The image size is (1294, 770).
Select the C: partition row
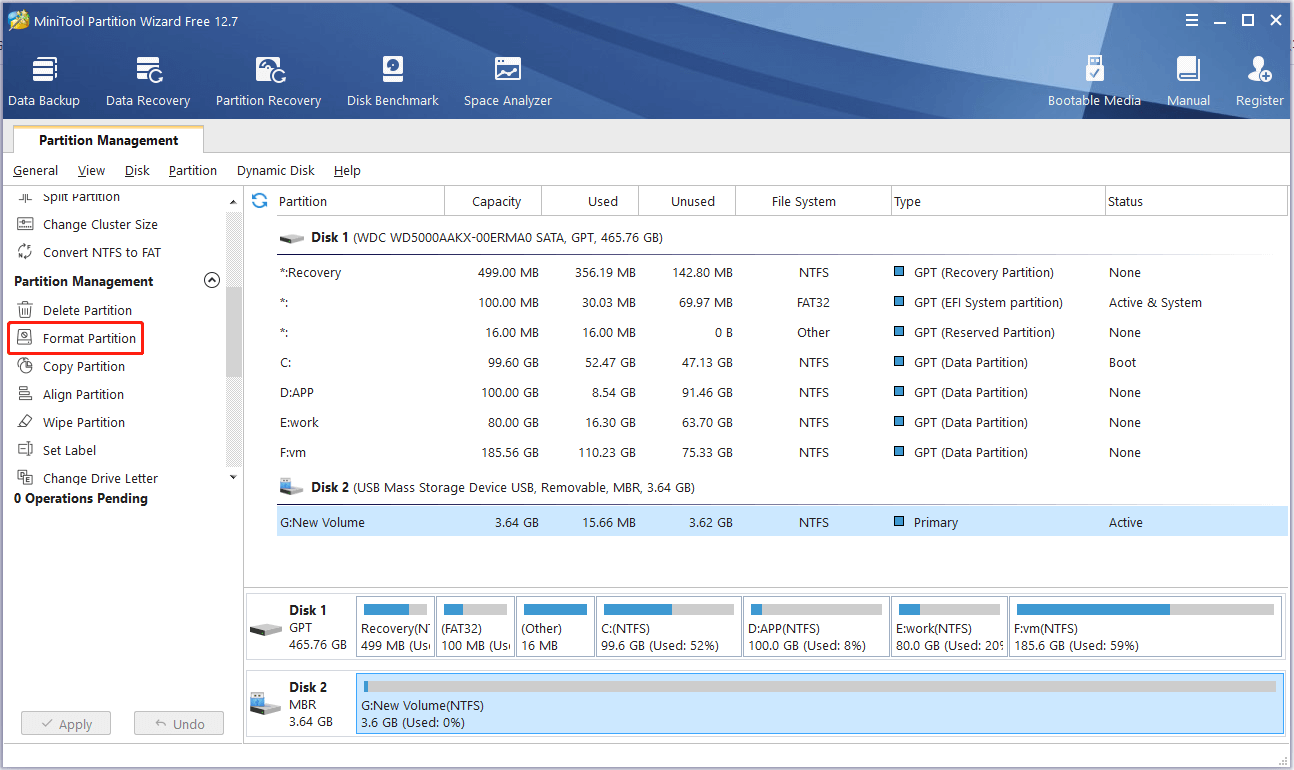[x=782, y=362]
